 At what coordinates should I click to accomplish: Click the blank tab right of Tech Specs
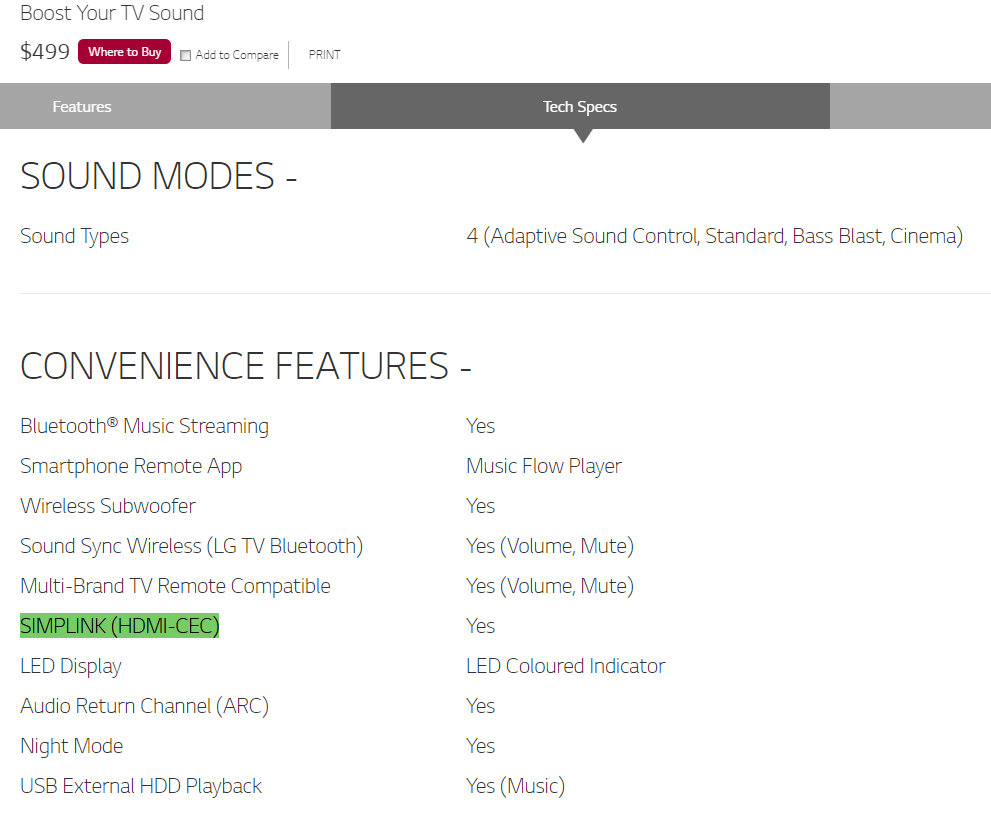click(909, 107)
